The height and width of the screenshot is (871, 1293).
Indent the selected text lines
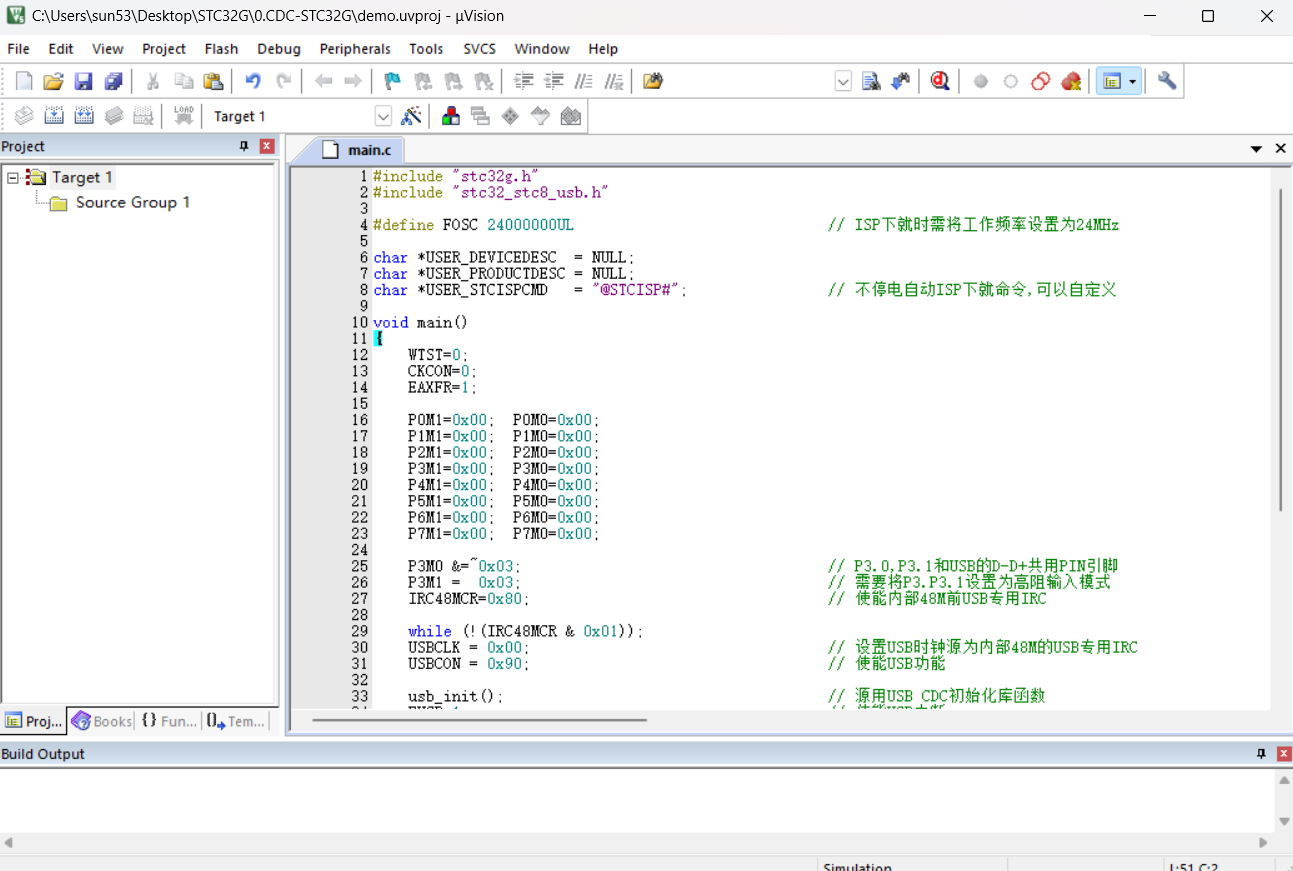[x=523, y=81]
